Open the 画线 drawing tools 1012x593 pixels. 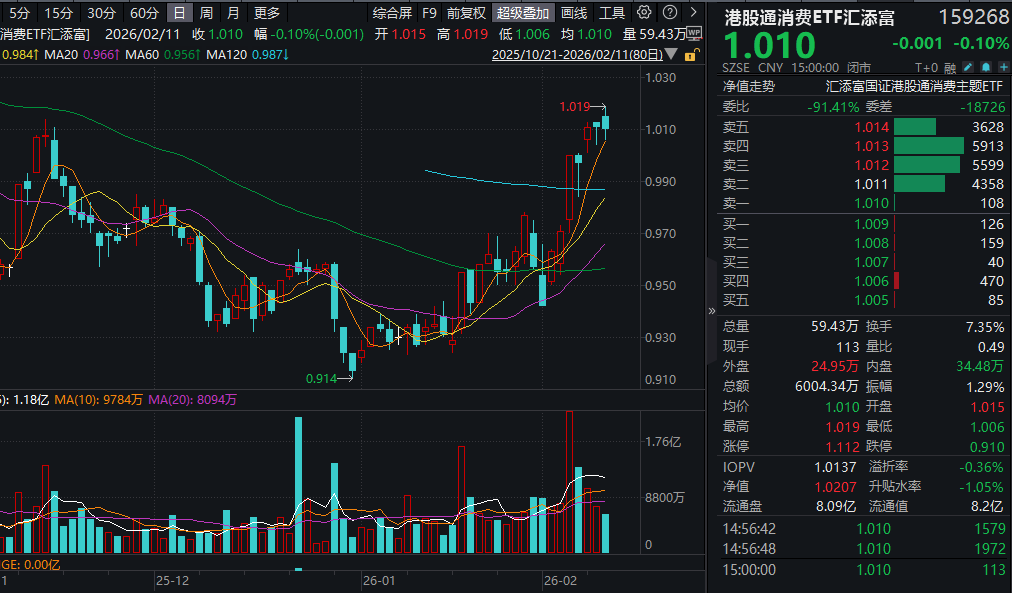coord(574,13)
